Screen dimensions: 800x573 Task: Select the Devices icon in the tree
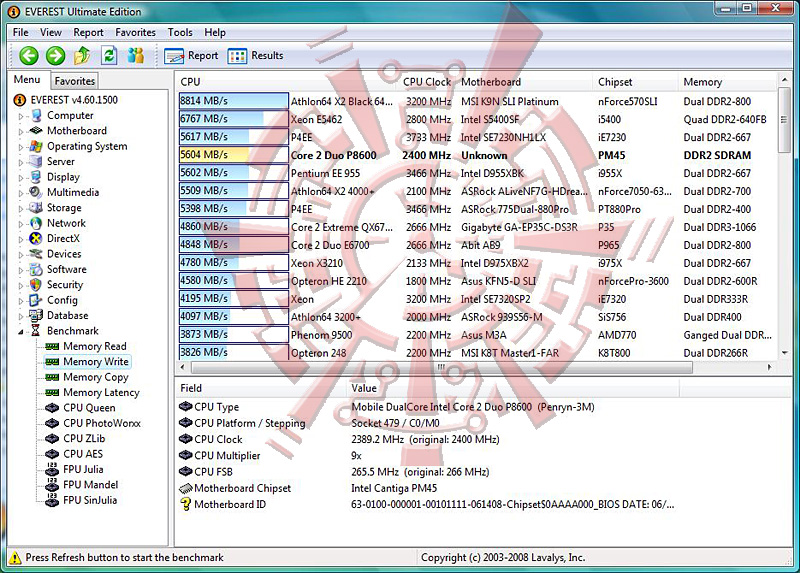click(x=36, y=254)
